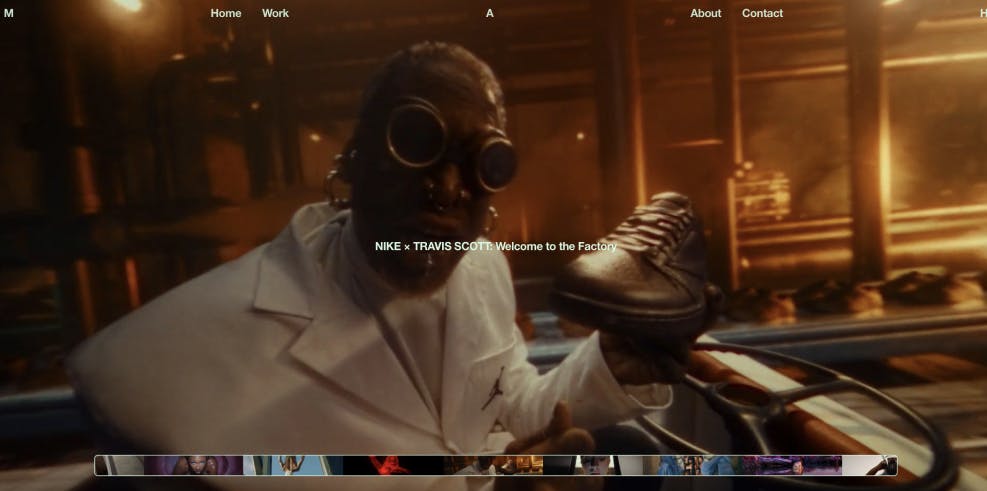Screen dimensions: 987x491
Task: Open the Home page link
Action: tap(225, 13)
